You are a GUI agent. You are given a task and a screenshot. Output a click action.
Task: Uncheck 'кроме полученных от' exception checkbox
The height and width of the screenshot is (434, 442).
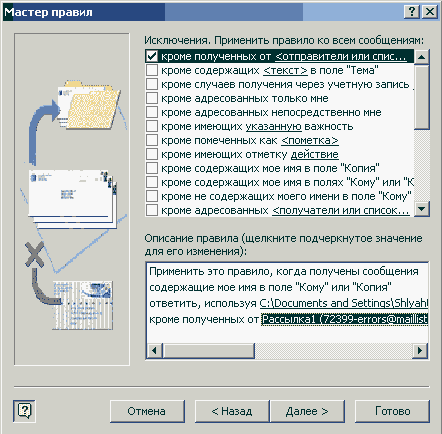pyautogui.click(x=152, y=56)
